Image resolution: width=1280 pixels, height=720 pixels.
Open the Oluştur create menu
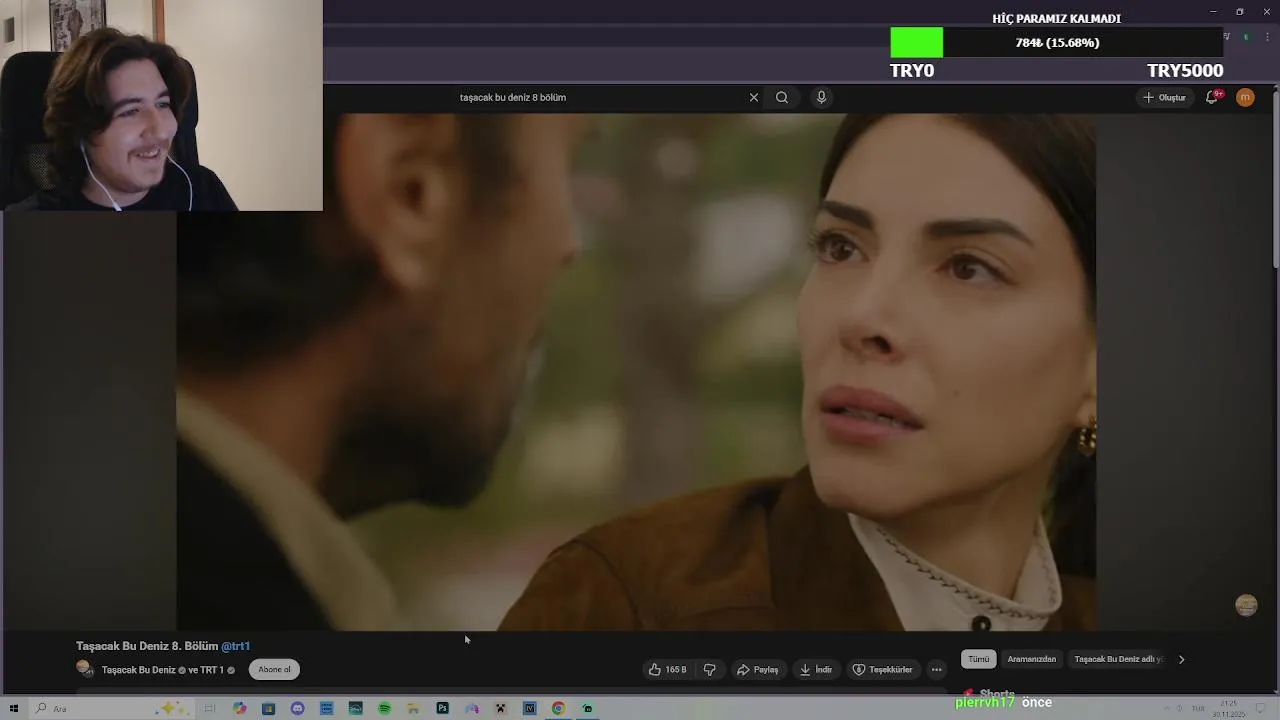pos(1165,97)
